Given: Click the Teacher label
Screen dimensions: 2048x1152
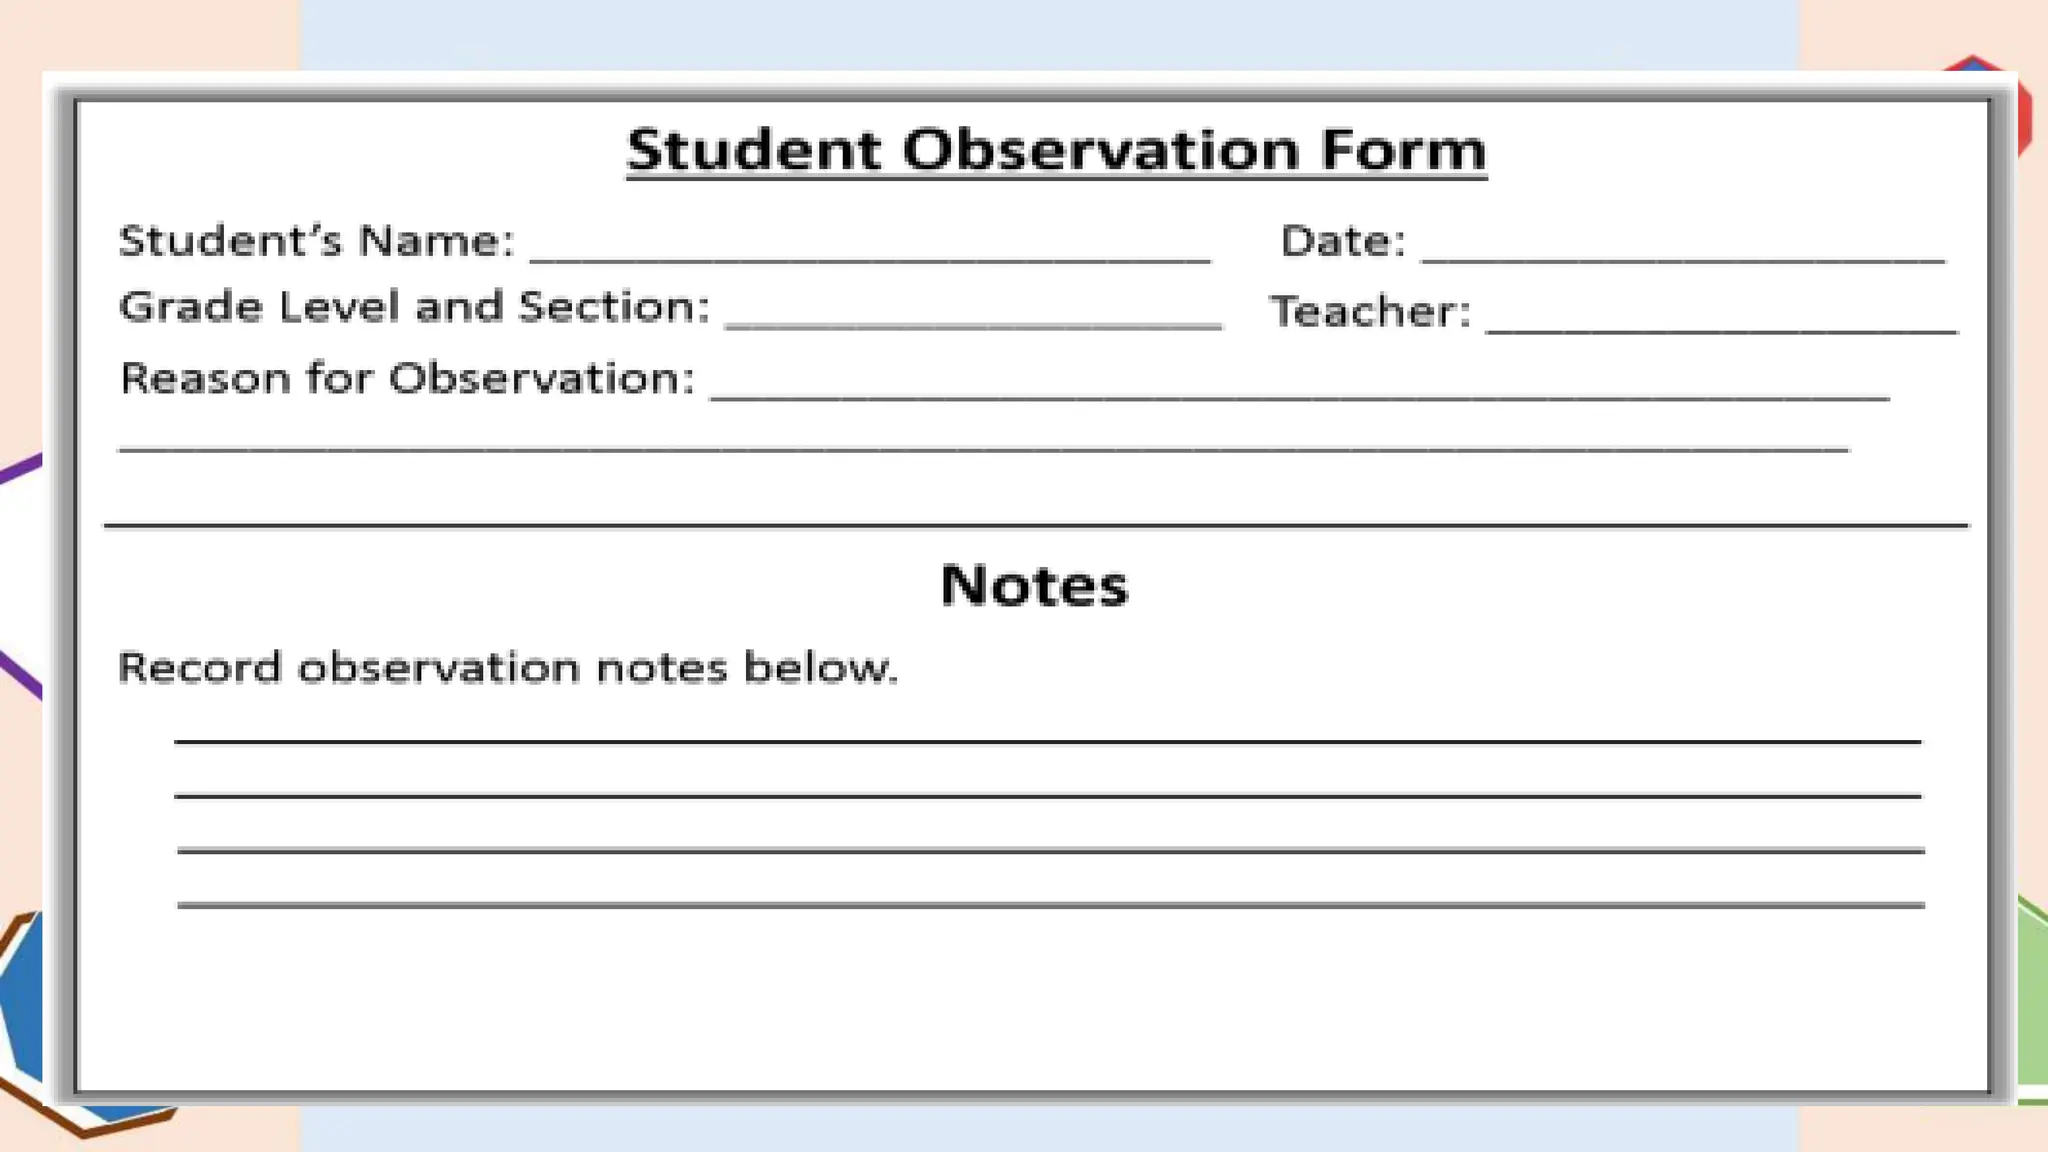Looking at the screenshot, I should [x=1370, y=311].
